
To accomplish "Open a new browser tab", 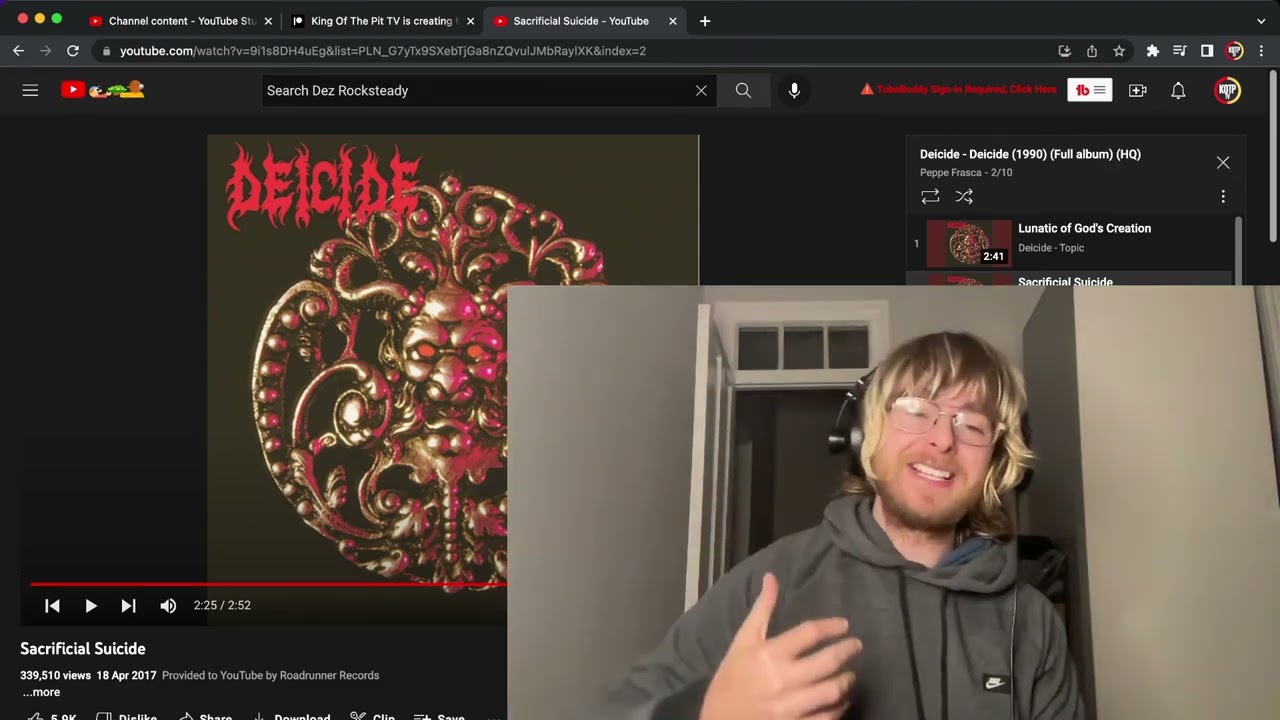I will (705, 21).
